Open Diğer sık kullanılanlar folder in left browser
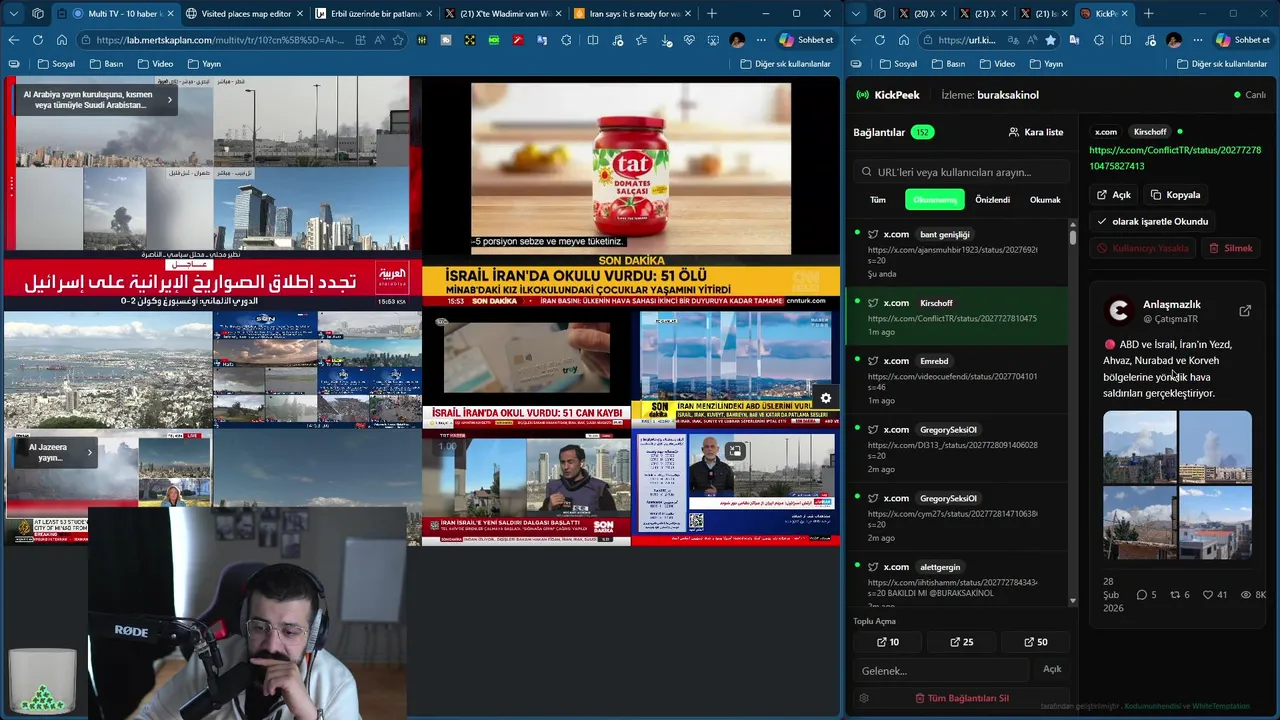This screenshot has height=720, width=1280. point(786,64)
